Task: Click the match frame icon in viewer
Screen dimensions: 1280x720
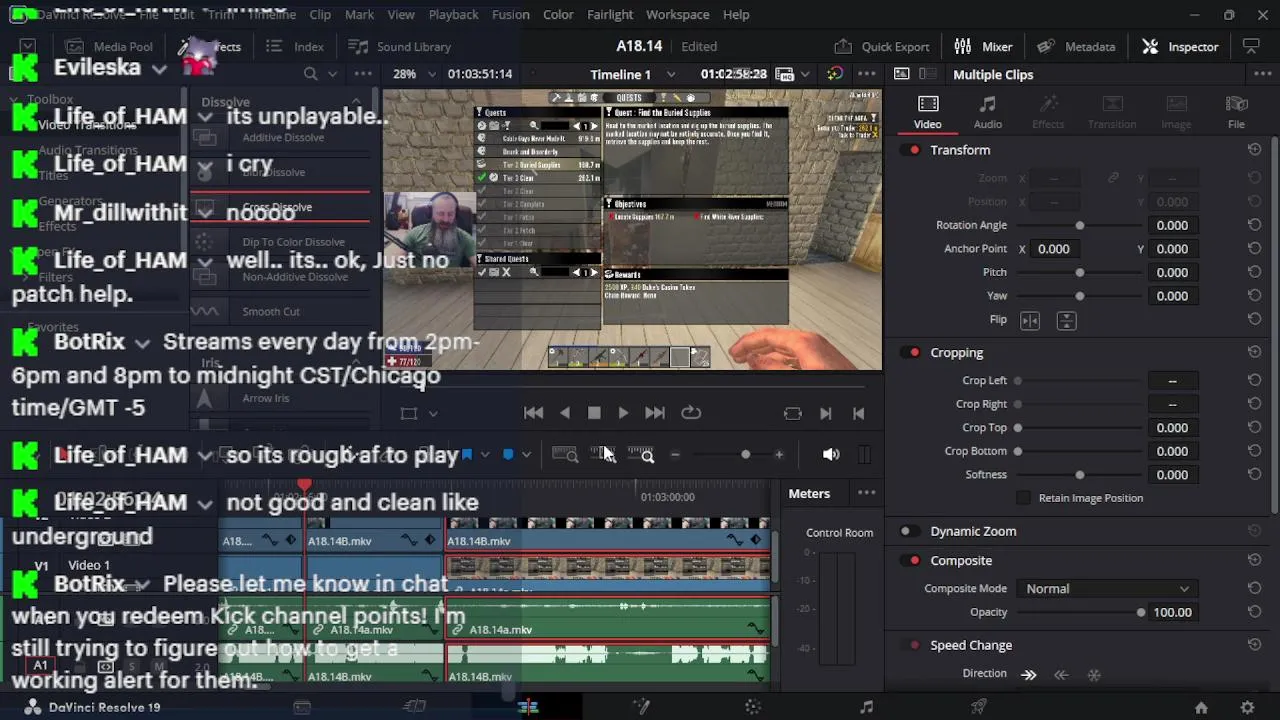Action: (x=792, y=413)
